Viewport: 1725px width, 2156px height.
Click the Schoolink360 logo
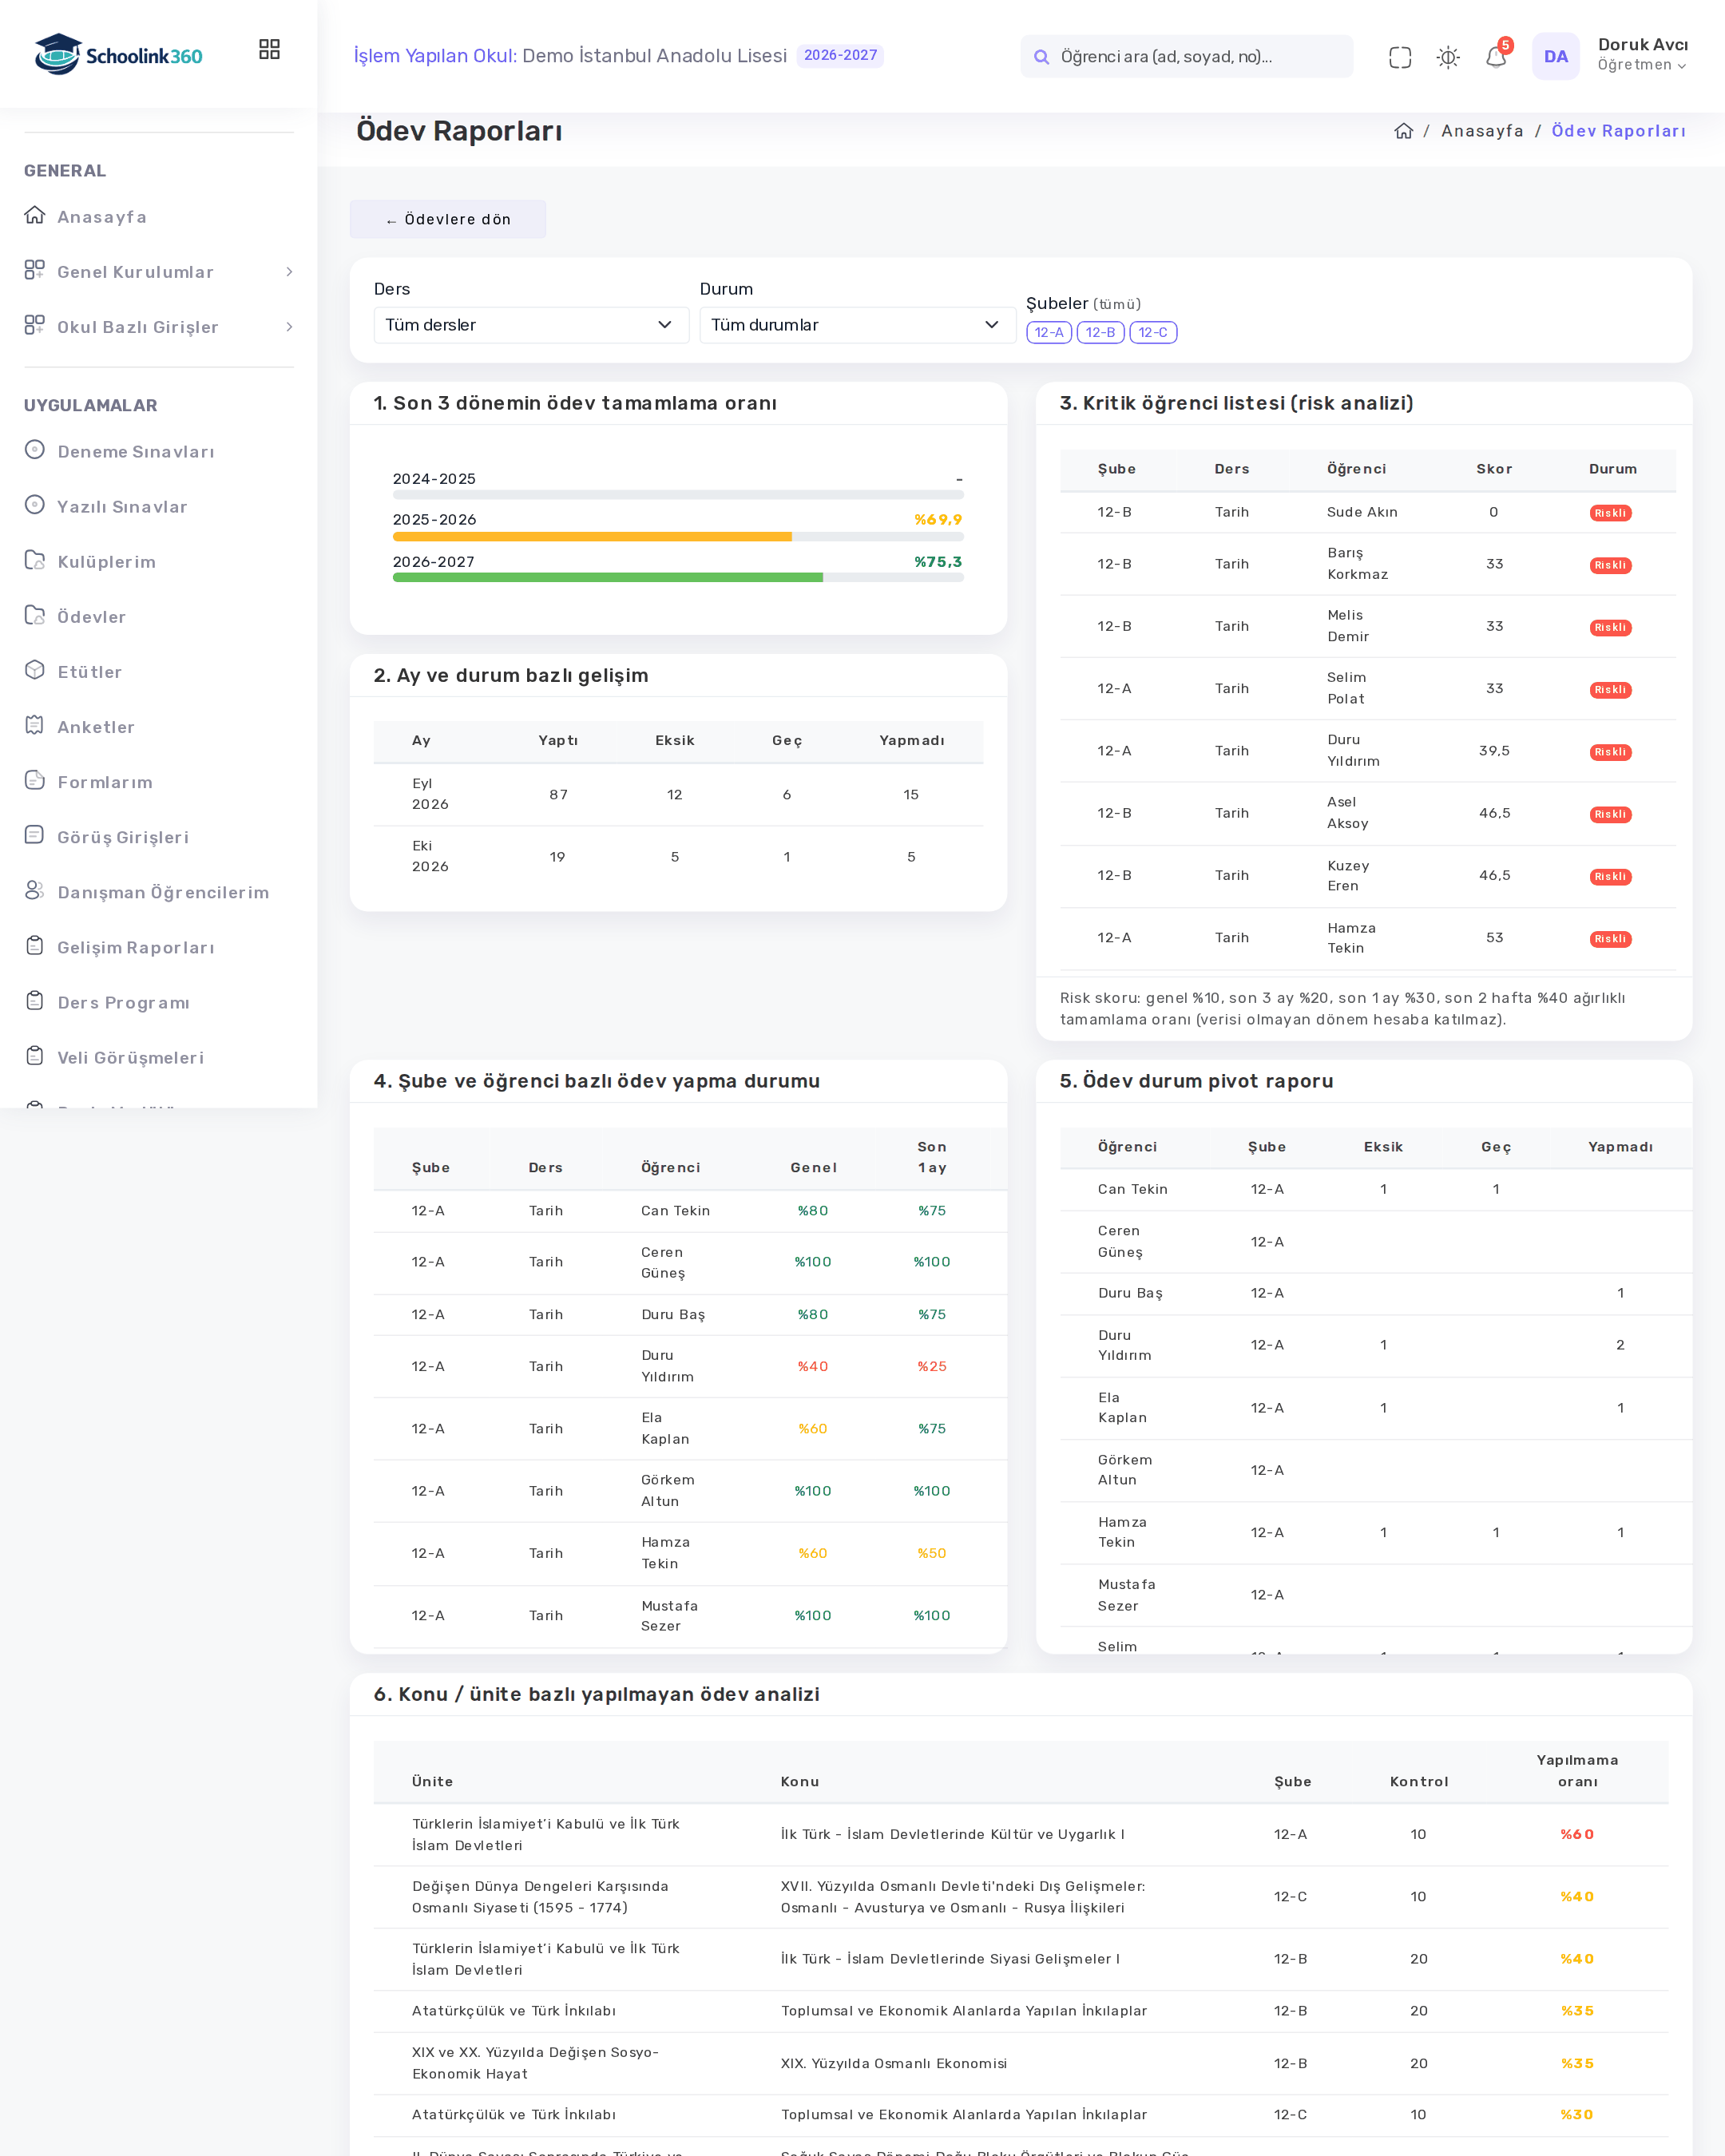click(118, 54)
